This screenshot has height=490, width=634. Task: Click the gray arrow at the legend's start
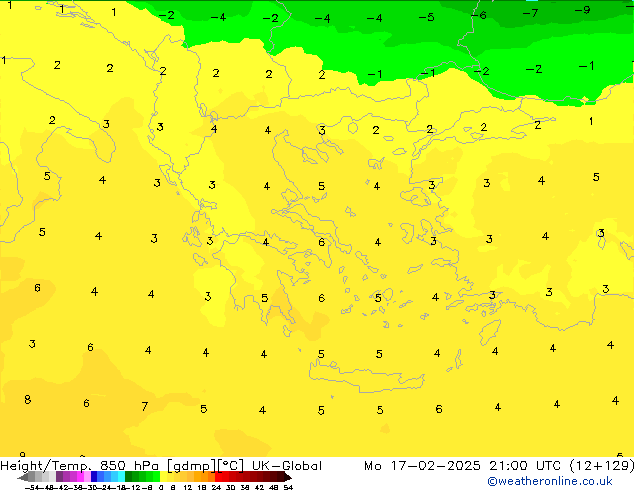[23, 476]
